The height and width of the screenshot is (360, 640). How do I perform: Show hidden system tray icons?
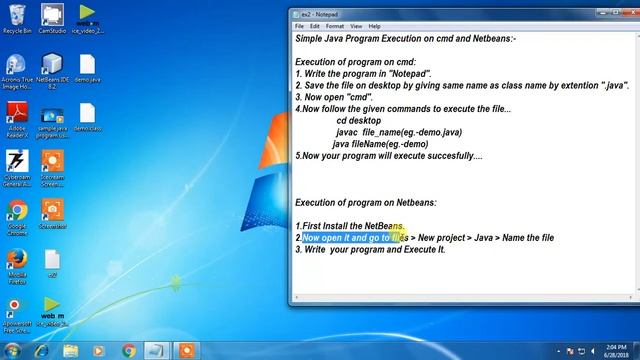[x=558, y=351]
